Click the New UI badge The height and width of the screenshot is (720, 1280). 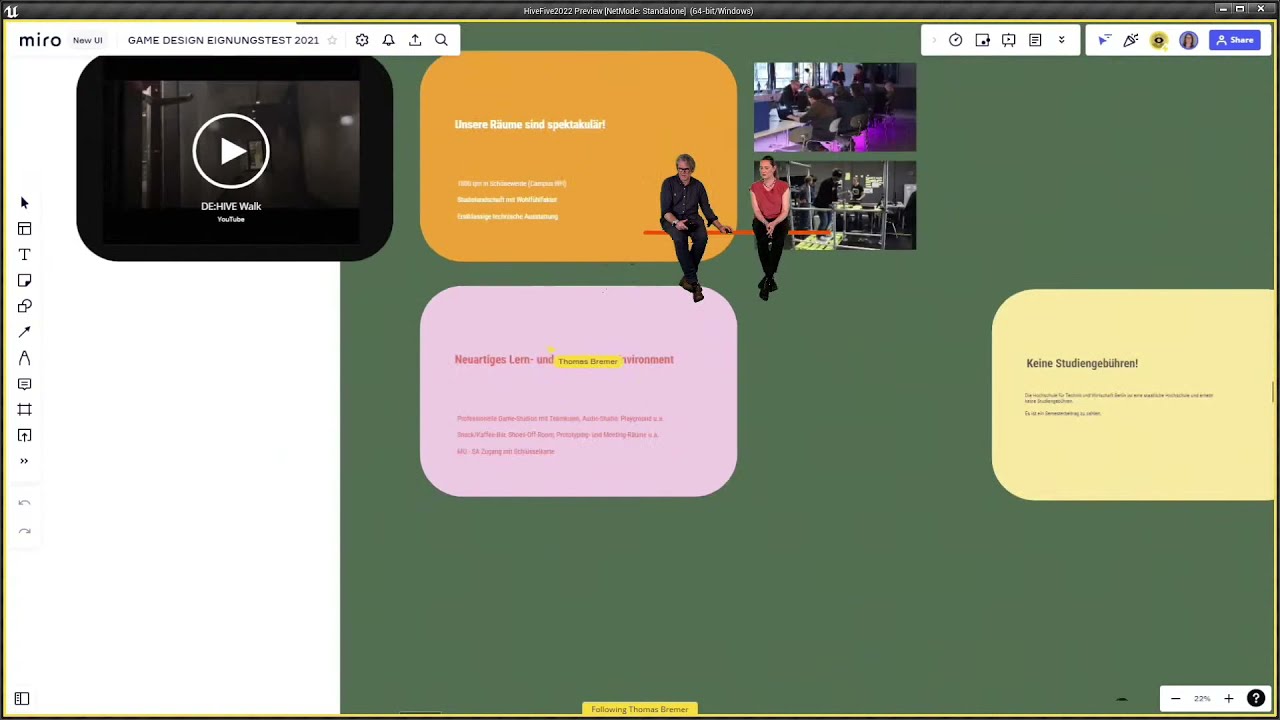point(88,40)
